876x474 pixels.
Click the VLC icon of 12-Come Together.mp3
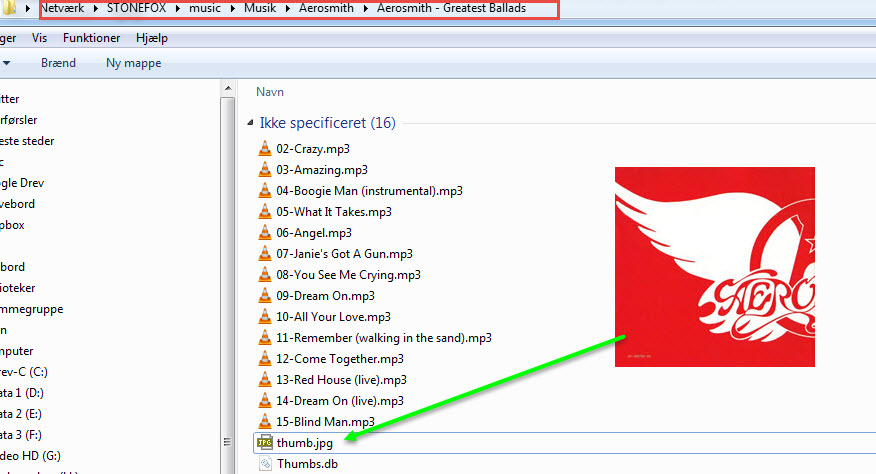[265, 358]
